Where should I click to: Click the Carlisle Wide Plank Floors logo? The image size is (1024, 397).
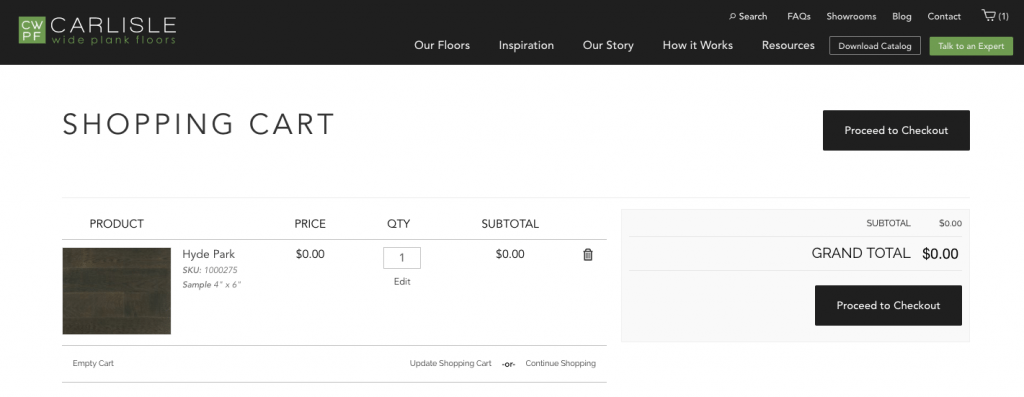tap(97, 30)
